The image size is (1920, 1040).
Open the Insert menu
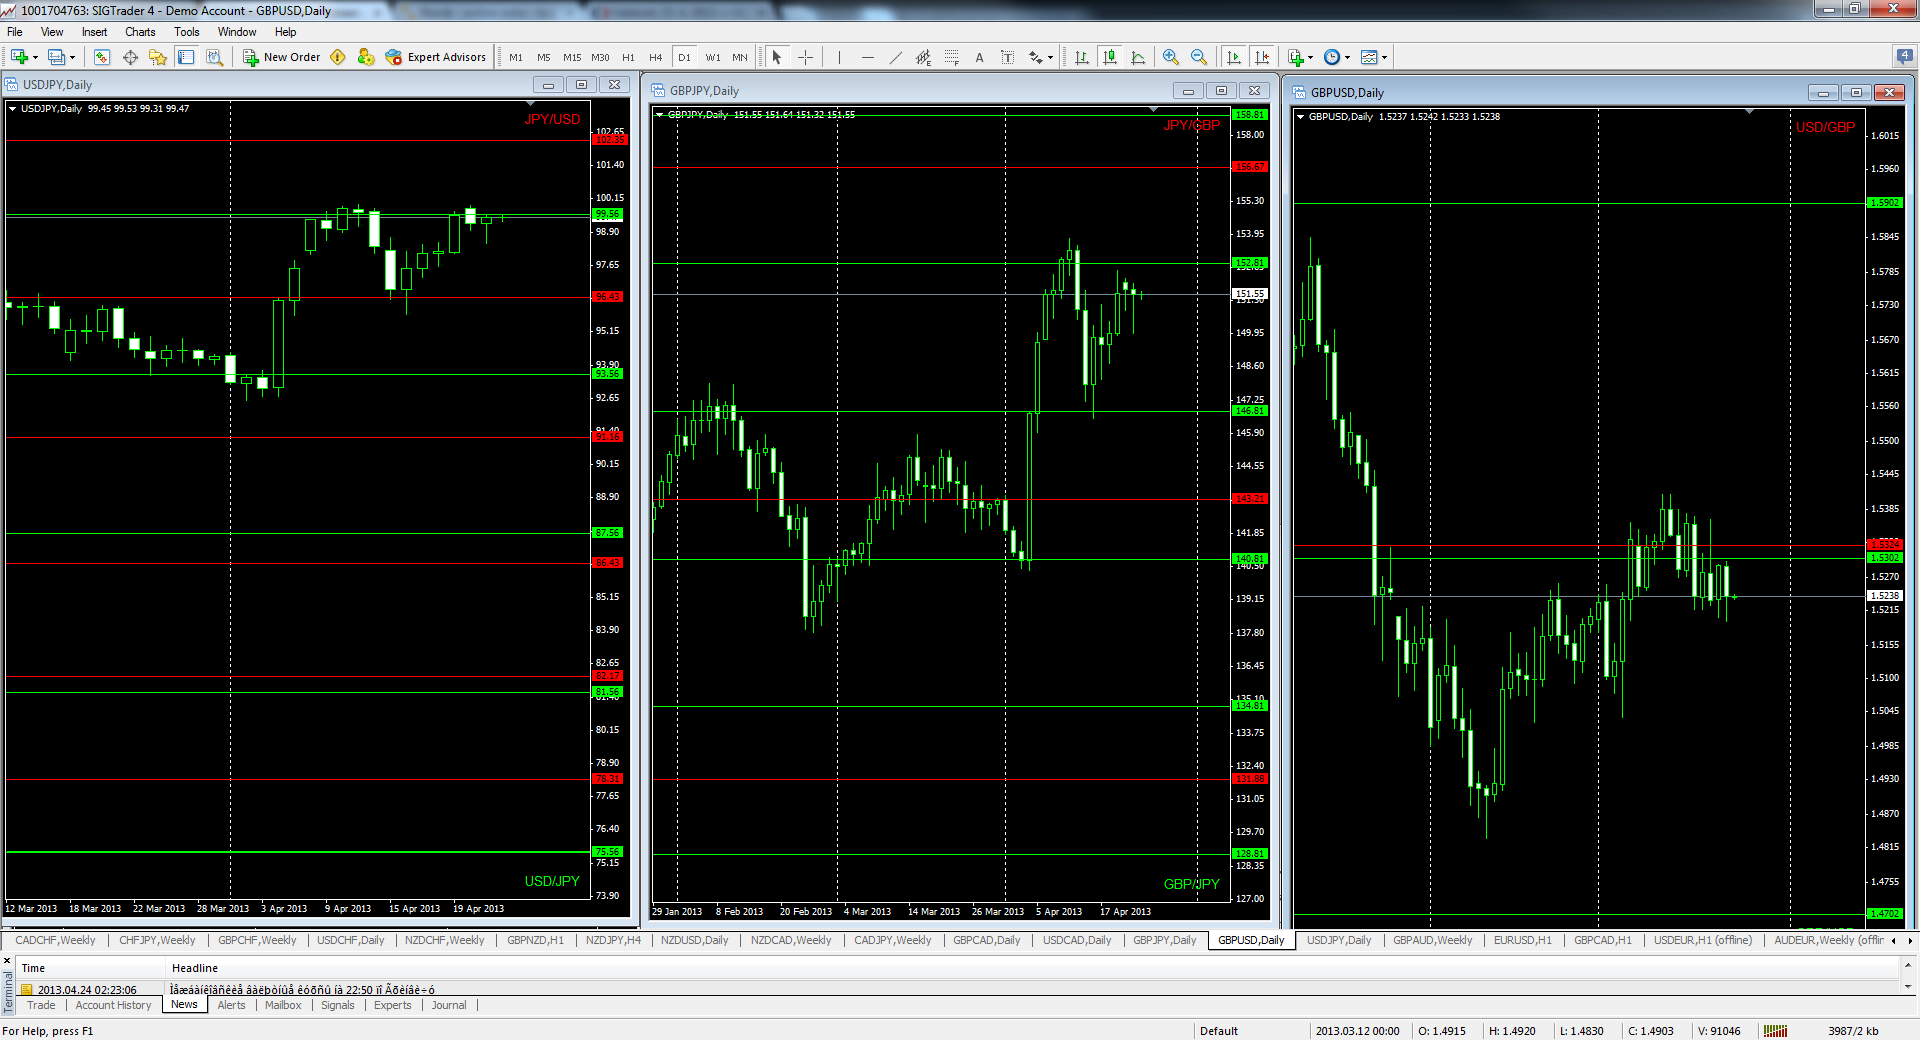coord(94,32)
